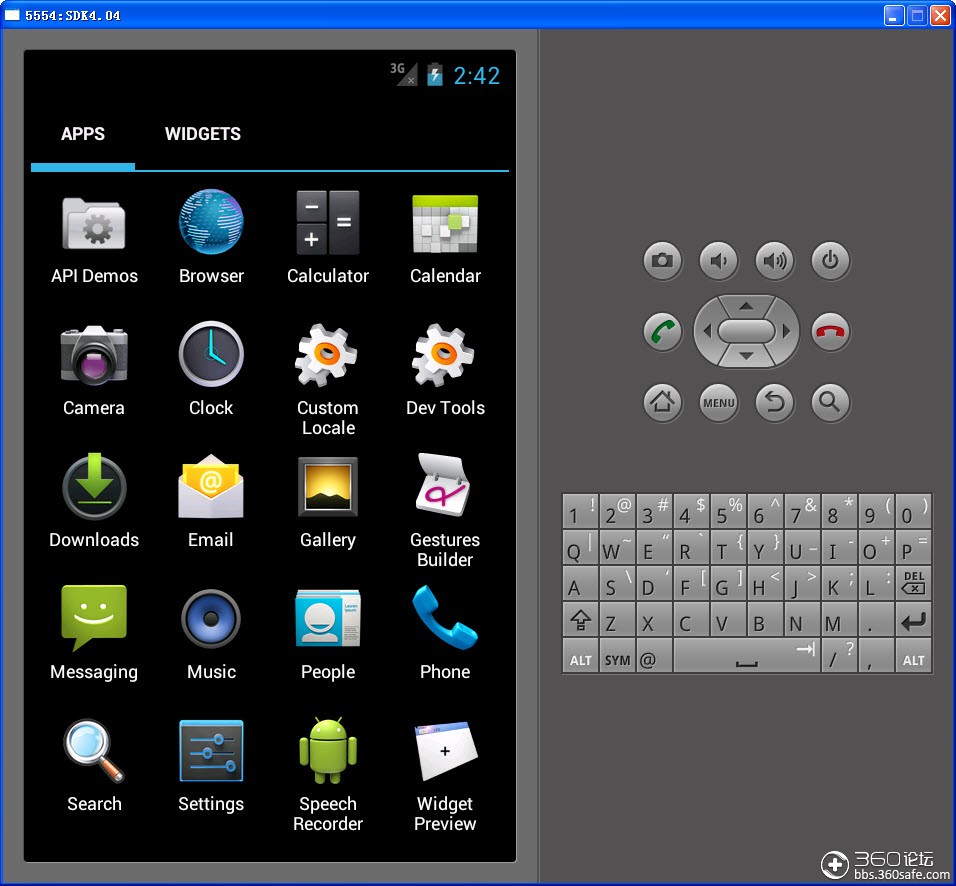Click the emulator Home button
This screenshot has height=886, width=956.
(663, 402)
